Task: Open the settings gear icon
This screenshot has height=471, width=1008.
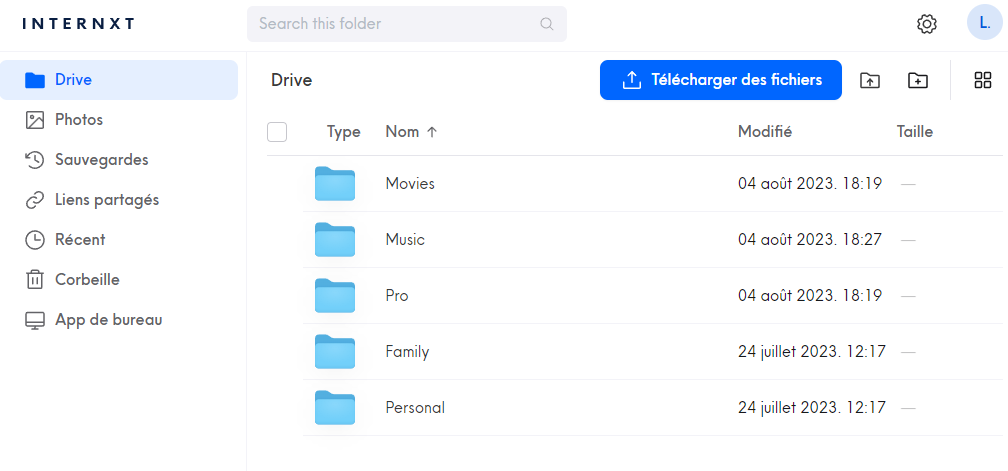Action: (x=926, y=24)
